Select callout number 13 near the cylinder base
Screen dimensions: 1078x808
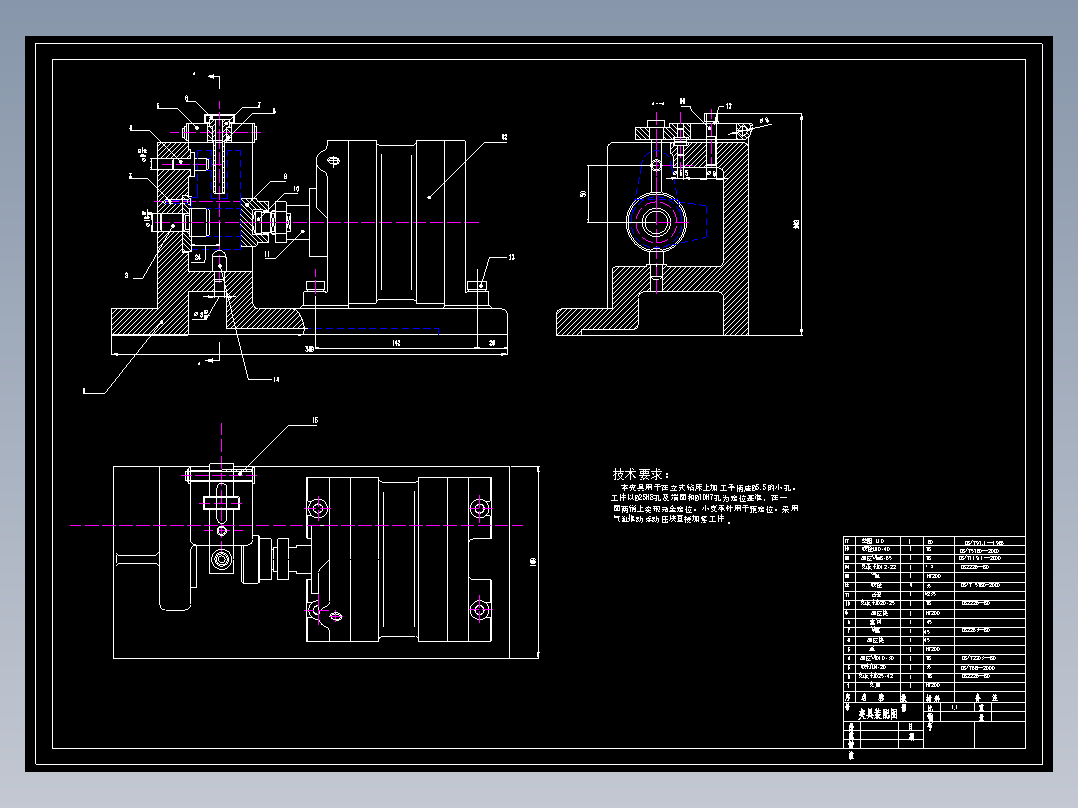coord(511,257)
